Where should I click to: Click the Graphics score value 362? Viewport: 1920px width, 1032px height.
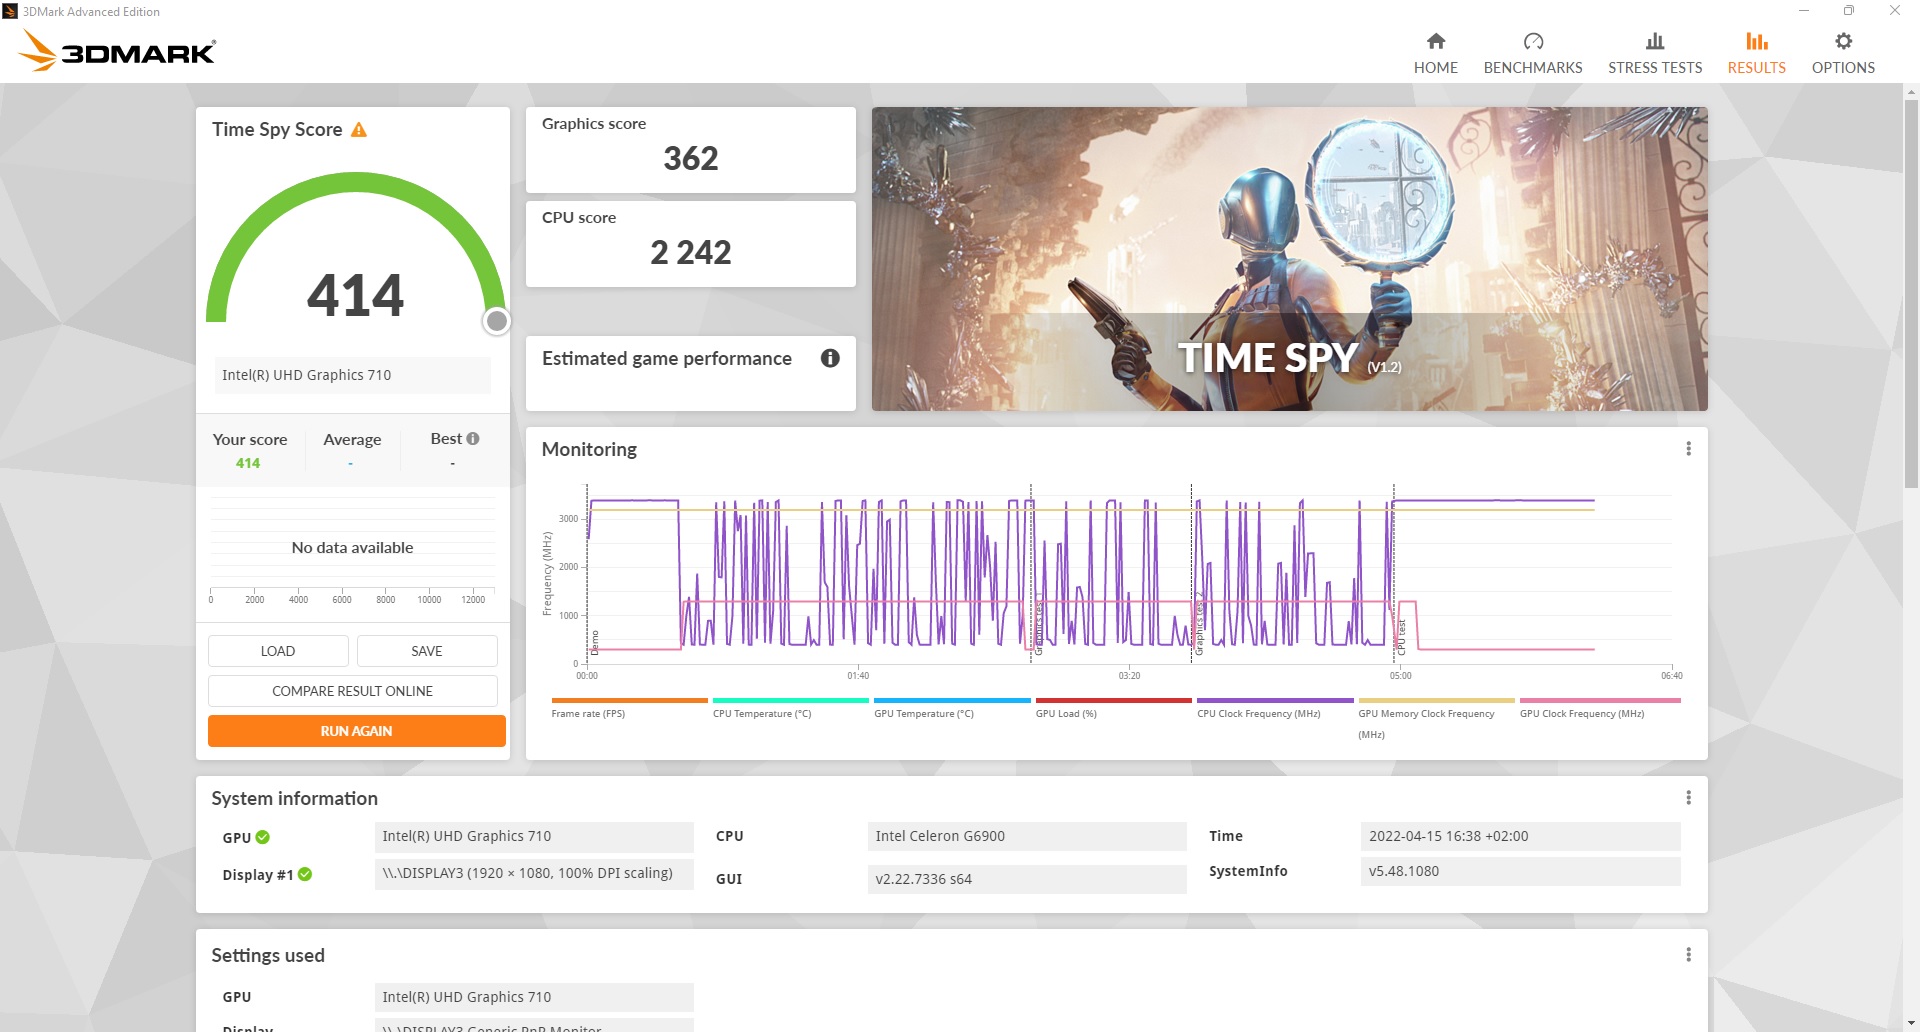point(691,158)
